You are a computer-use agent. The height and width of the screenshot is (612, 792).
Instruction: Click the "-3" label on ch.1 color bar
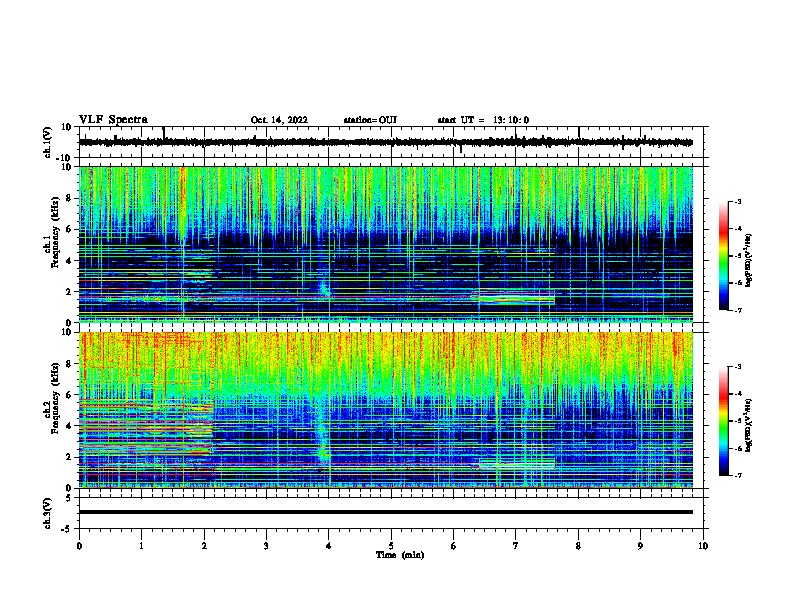738,202
